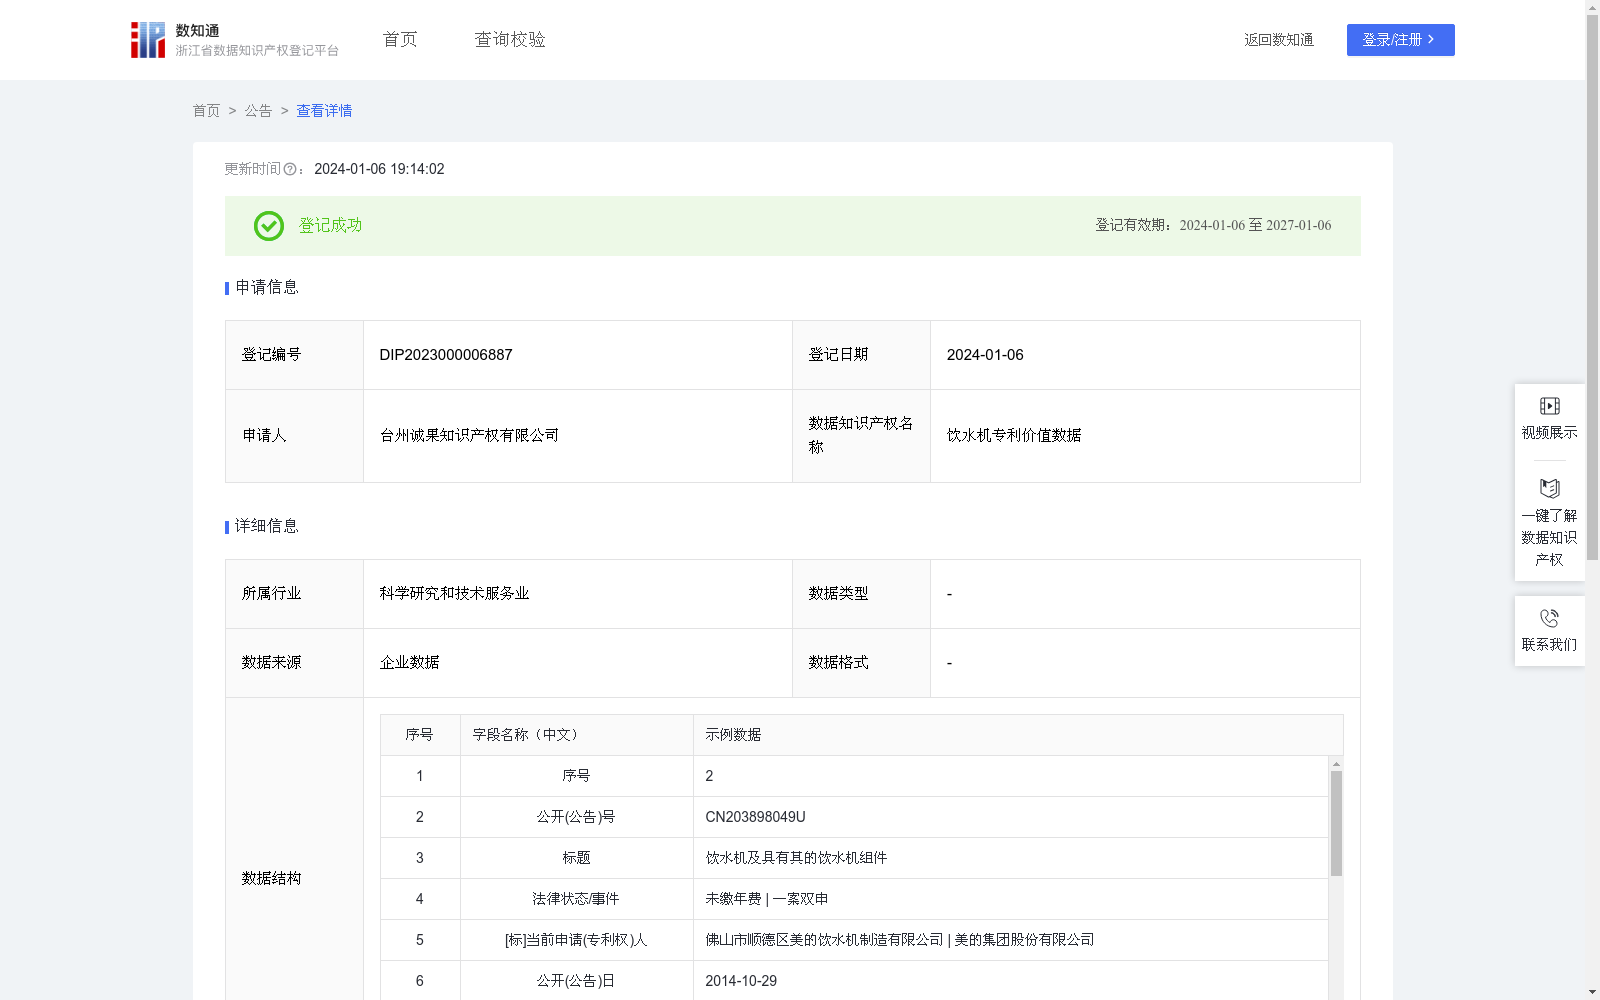
Task: Click the 示例数据 column header
Action: [x=1018, y=735]
